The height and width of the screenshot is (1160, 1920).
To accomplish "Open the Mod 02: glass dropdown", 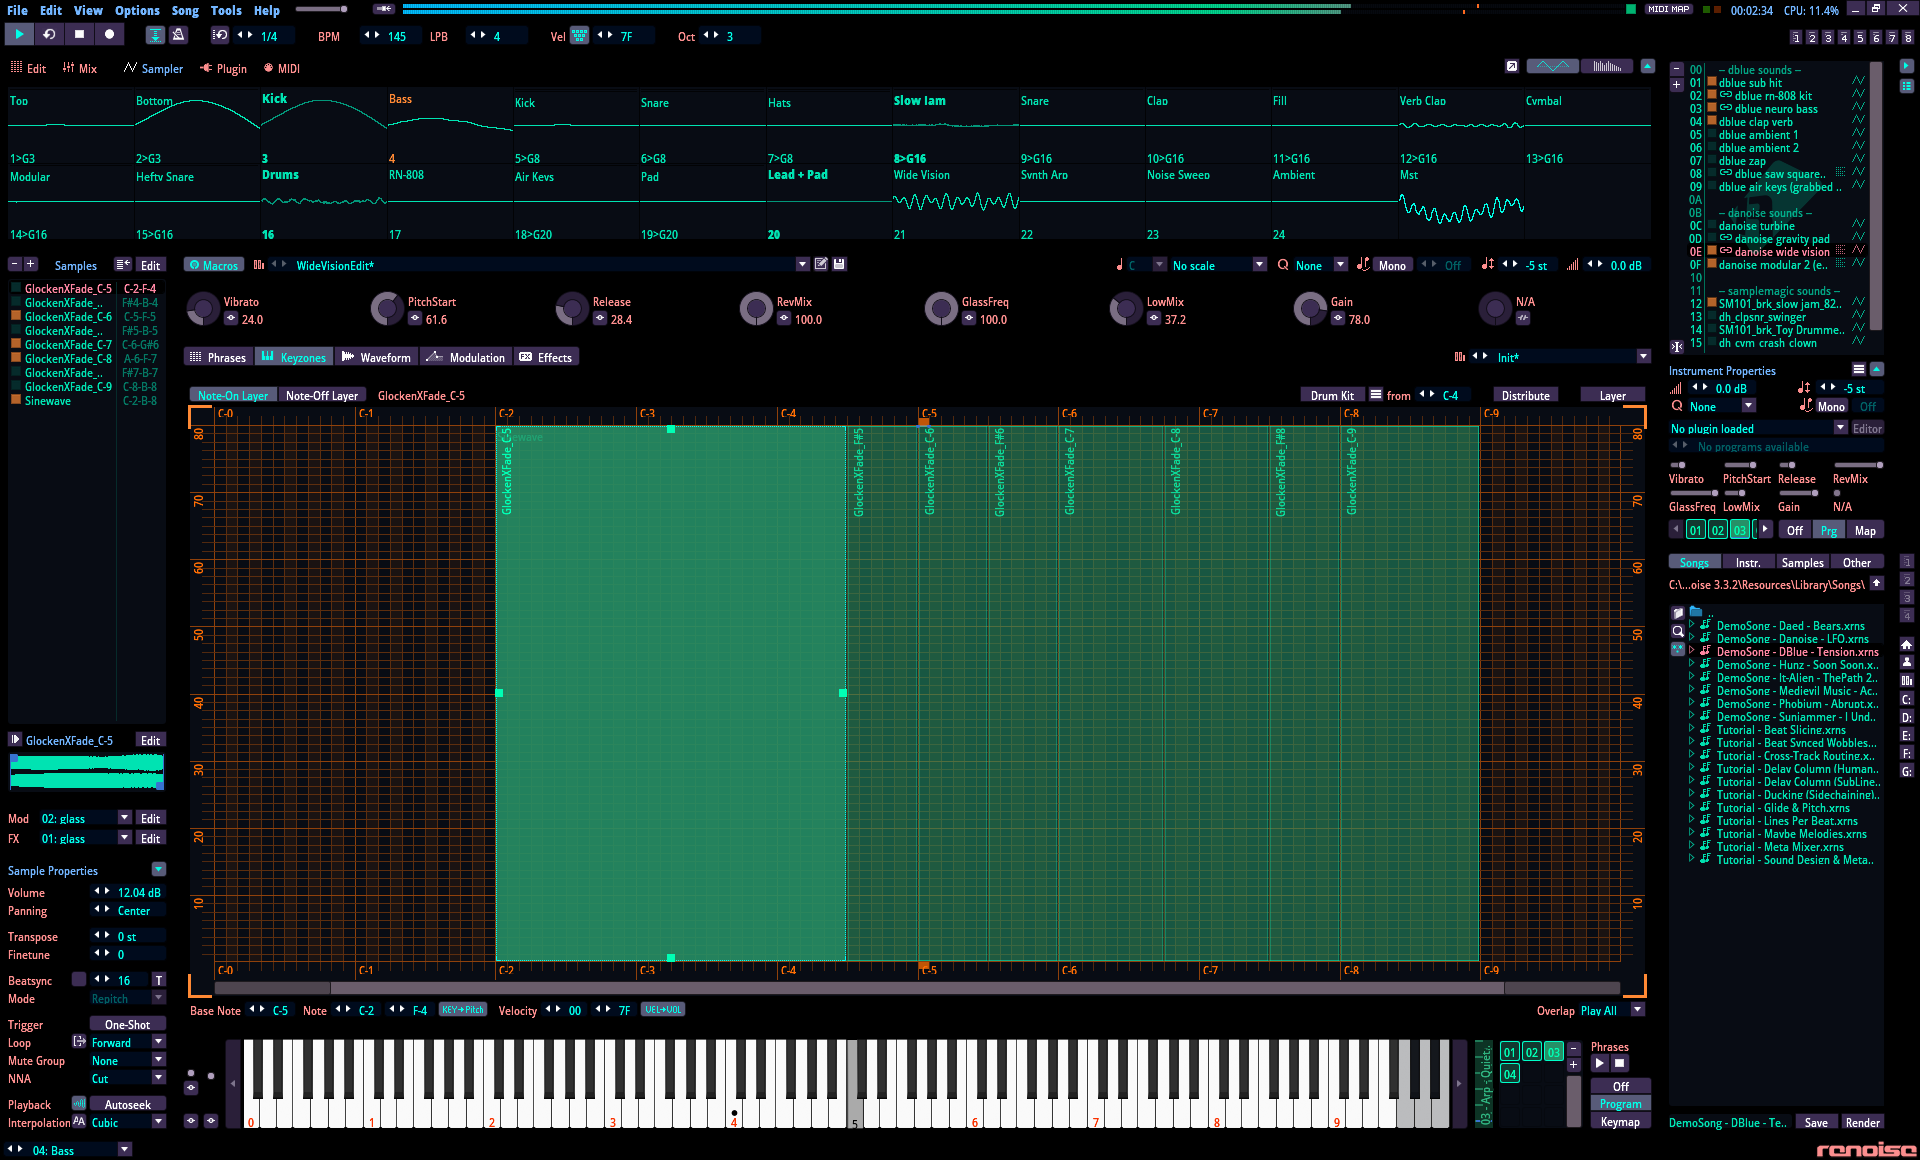I will click(125, 818).
